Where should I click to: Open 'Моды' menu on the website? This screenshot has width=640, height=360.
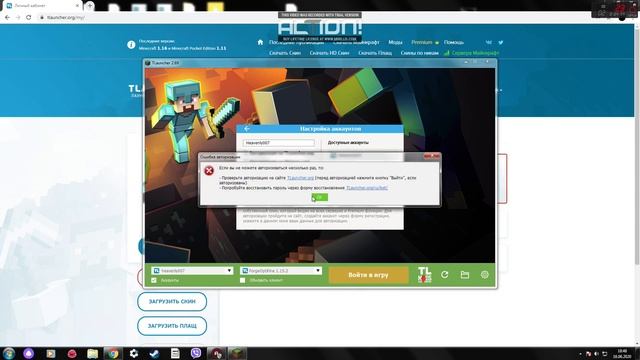395,42
